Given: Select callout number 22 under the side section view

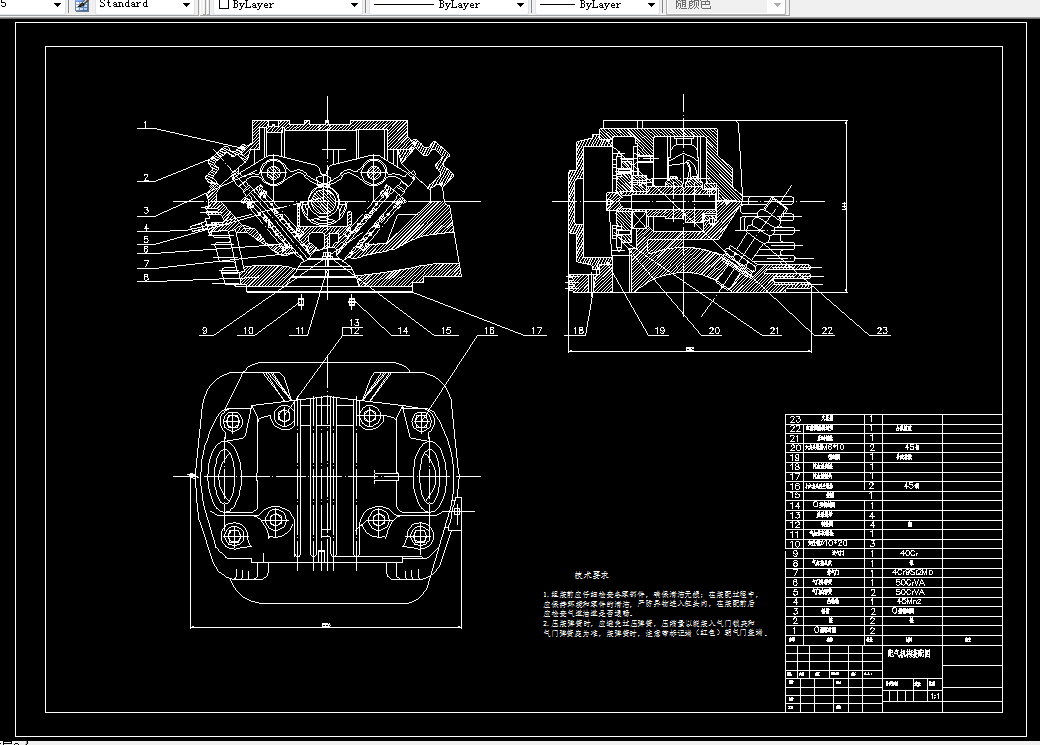Looking at the screenshot, I should coord(826,330).
